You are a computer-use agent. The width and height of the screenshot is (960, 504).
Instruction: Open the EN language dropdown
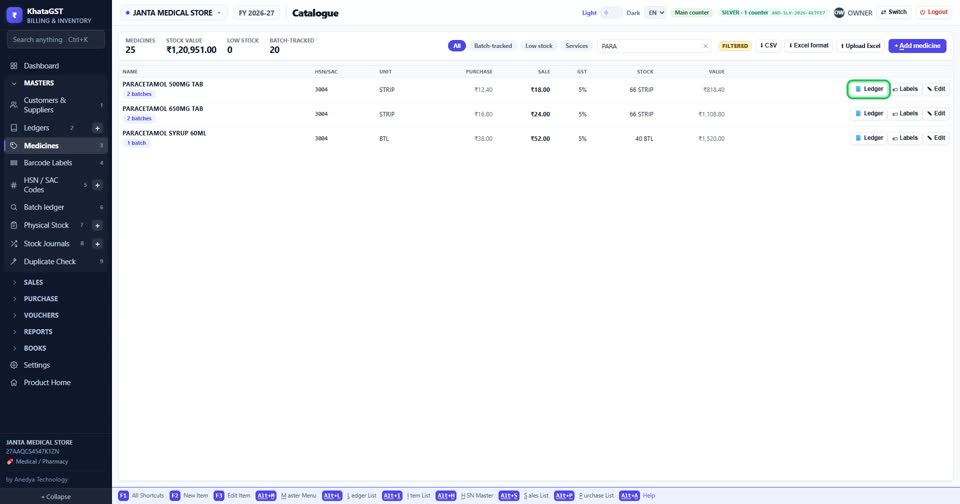point(656,12)
